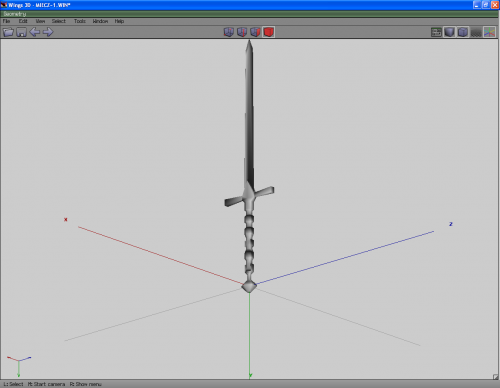
Task: Select vertex selection mode cube
Action: [229, 32]
